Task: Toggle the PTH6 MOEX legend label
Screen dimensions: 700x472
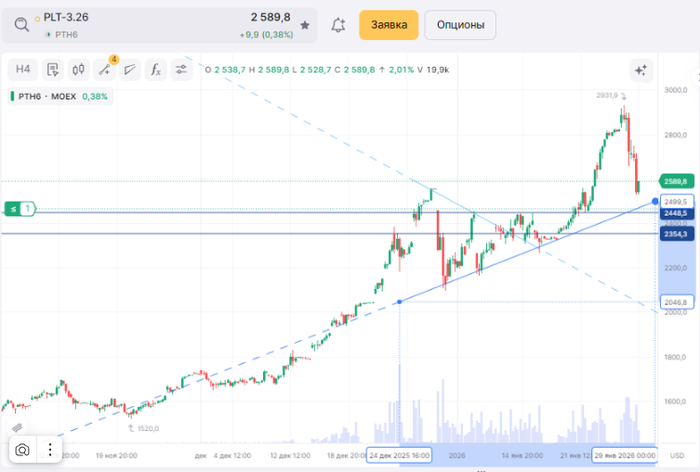Action: tap(58, 97)
